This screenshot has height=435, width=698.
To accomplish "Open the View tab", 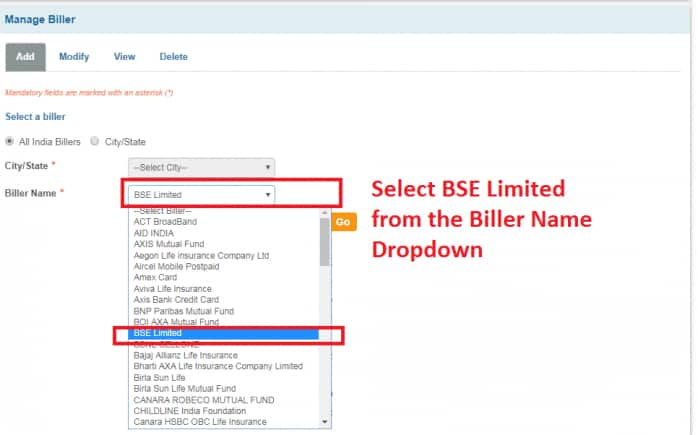I will click(124, 57).
